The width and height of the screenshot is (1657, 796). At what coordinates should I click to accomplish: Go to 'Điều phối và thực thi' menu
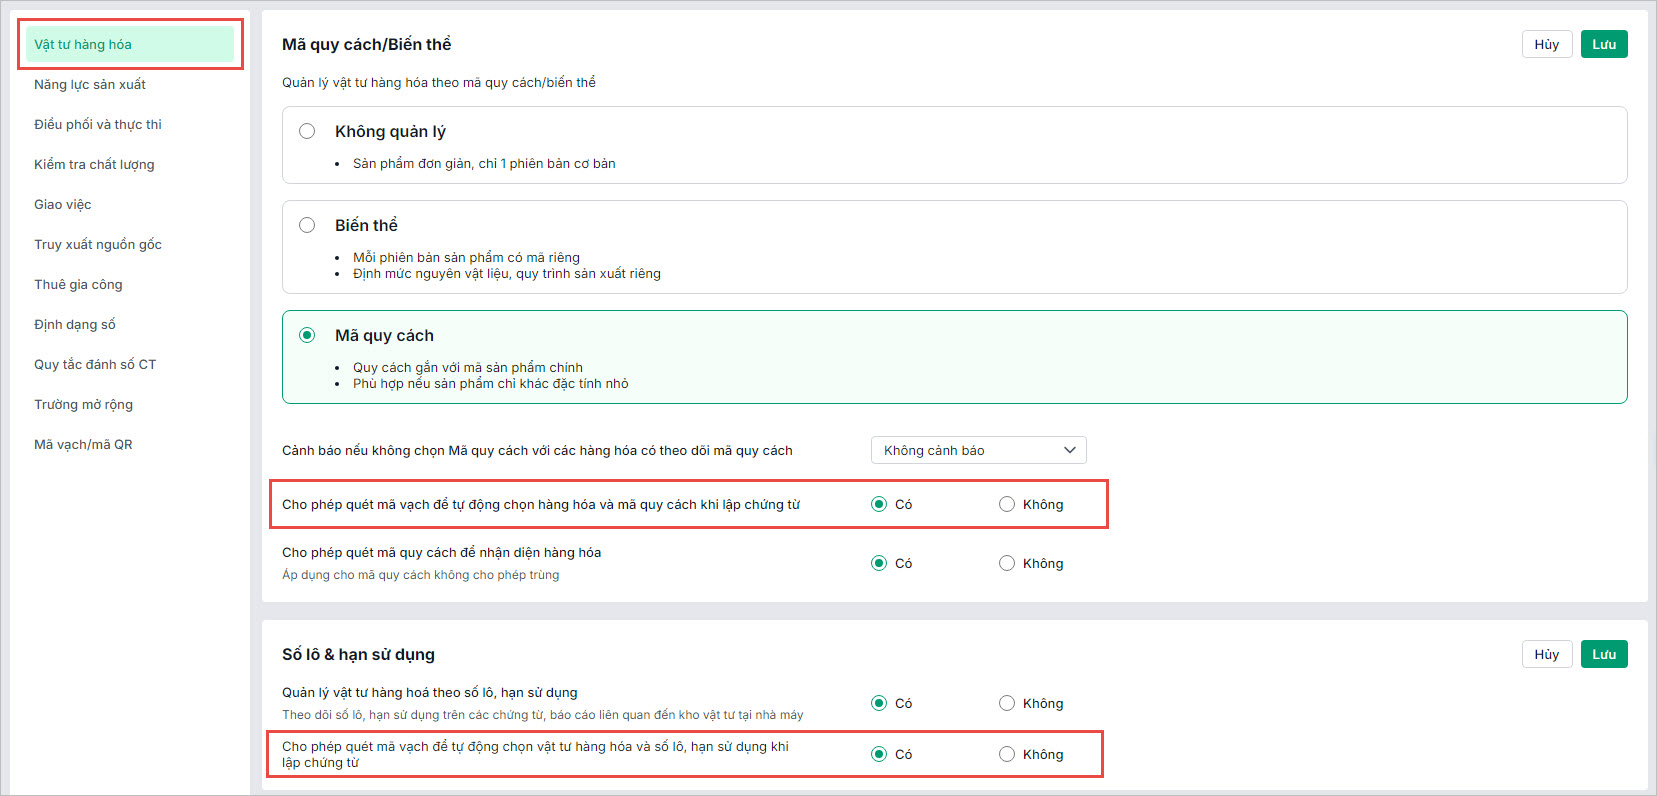[98, 124]
